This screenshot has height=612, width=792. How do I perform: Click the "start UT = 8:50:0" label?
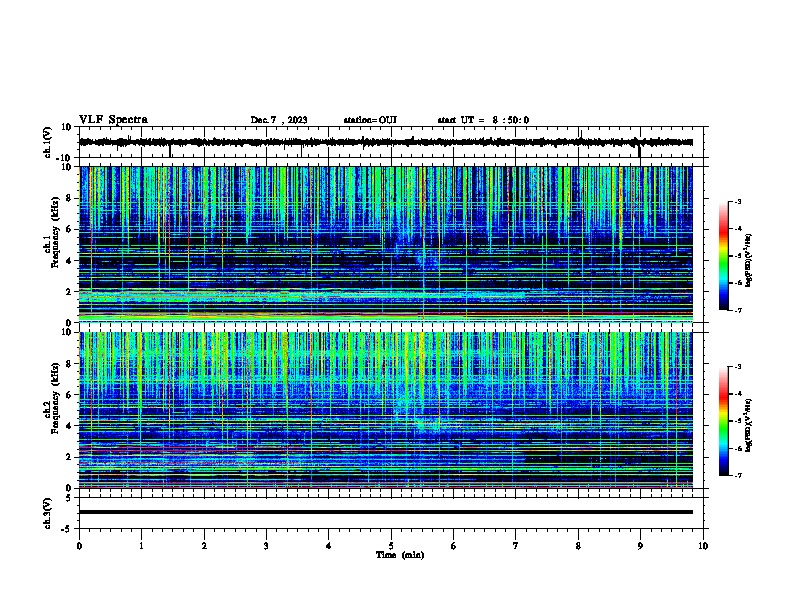[483, 120]
